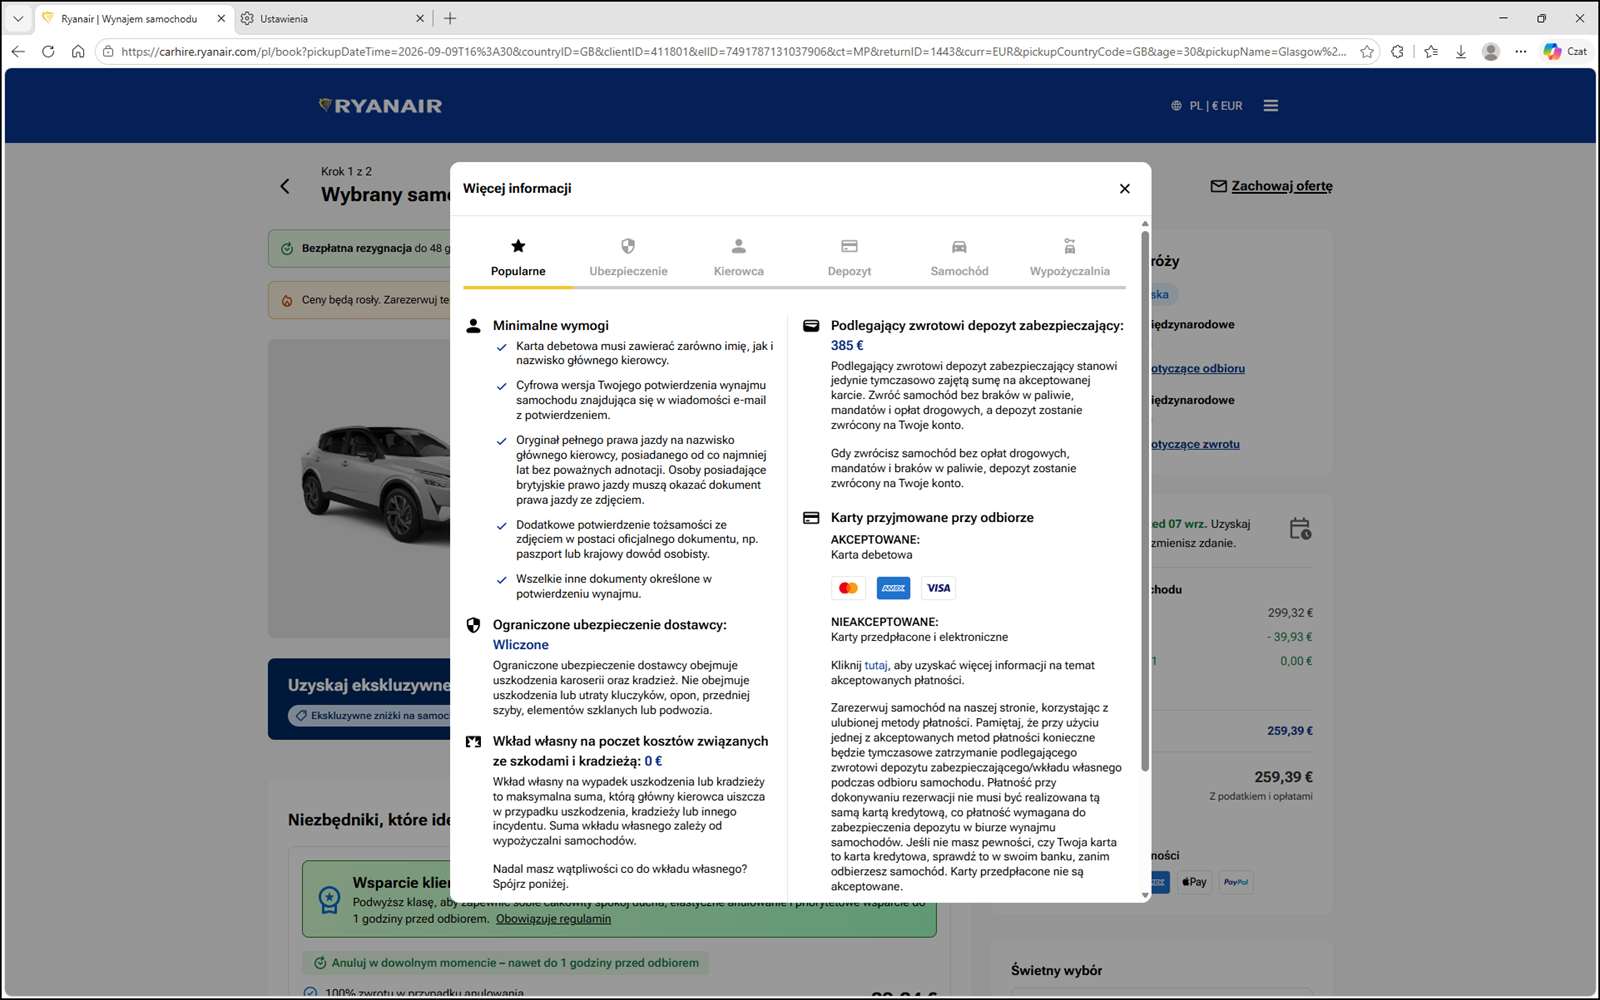Click the 259,39 € total price
Screen dimensions: 1600x1000
point(1283,777)
